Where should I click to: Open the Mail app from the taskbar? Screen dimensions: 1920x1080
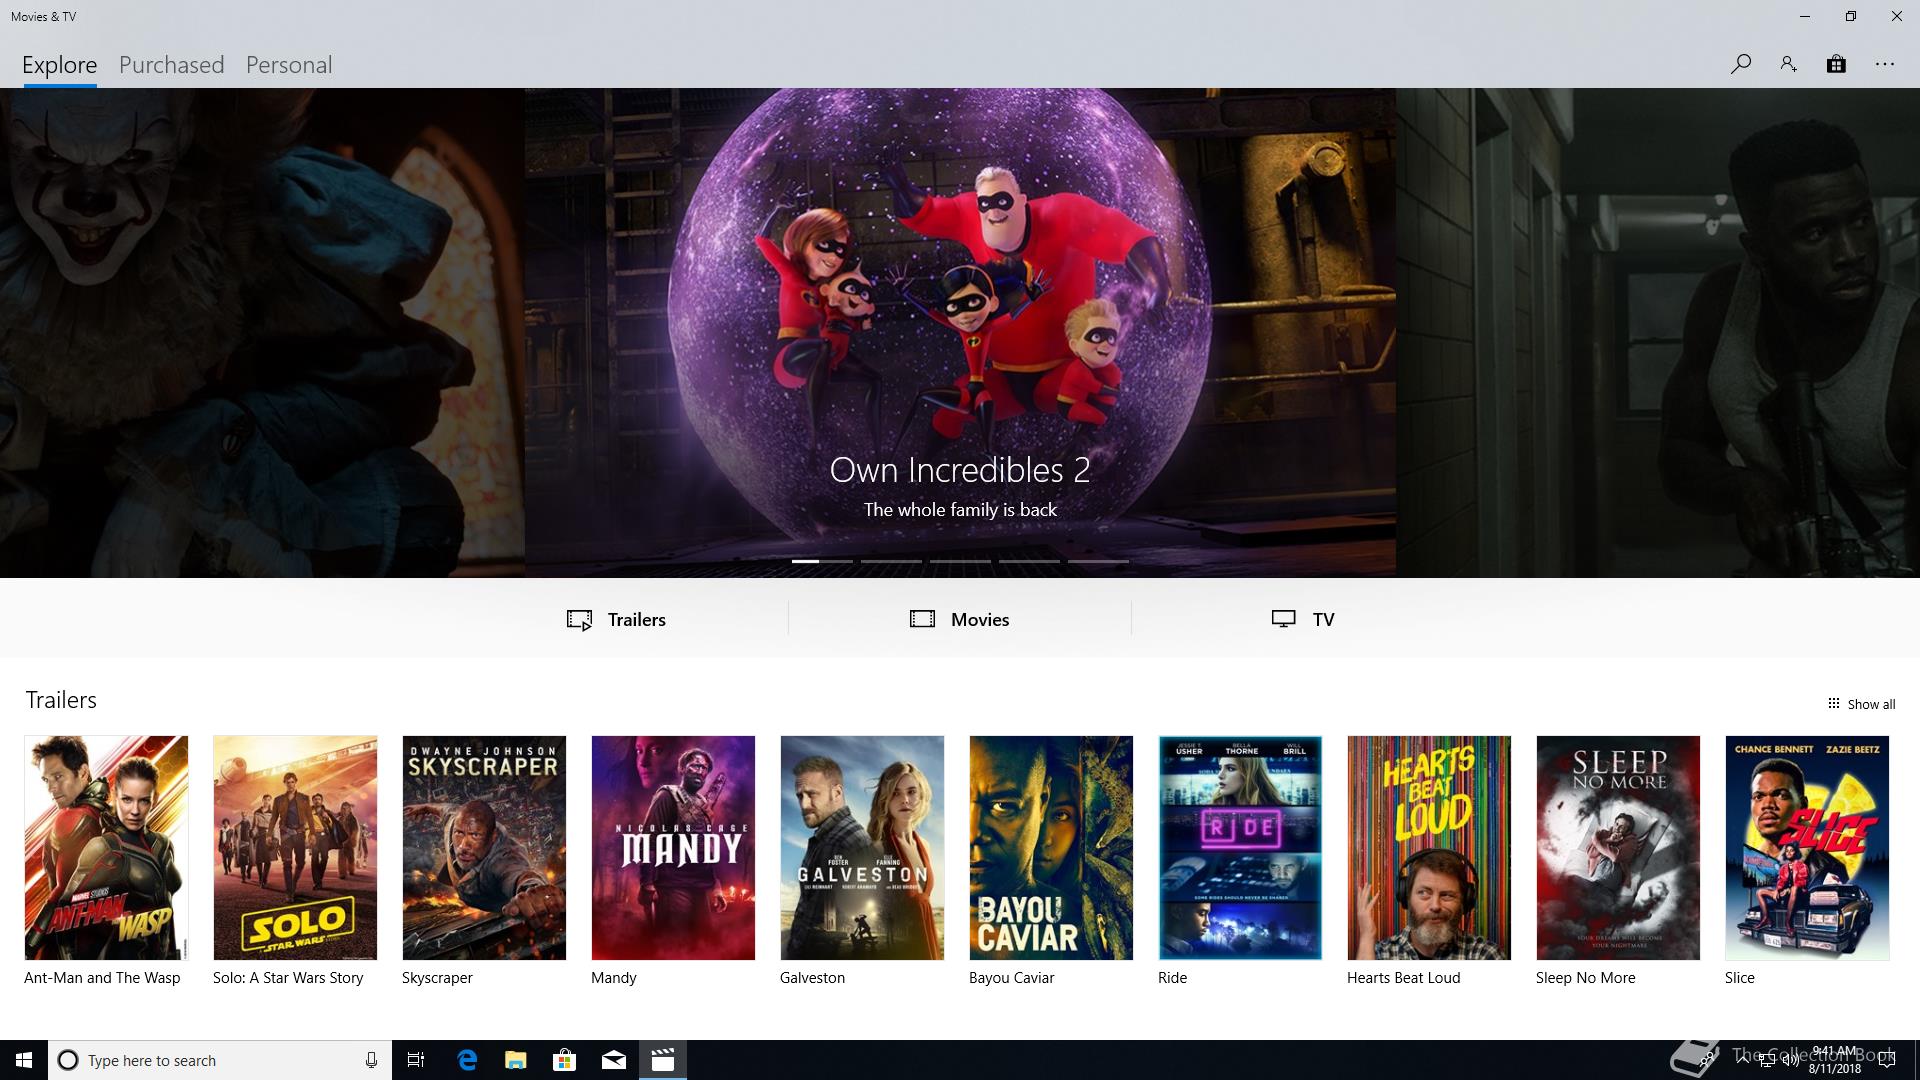[614, 1060]
